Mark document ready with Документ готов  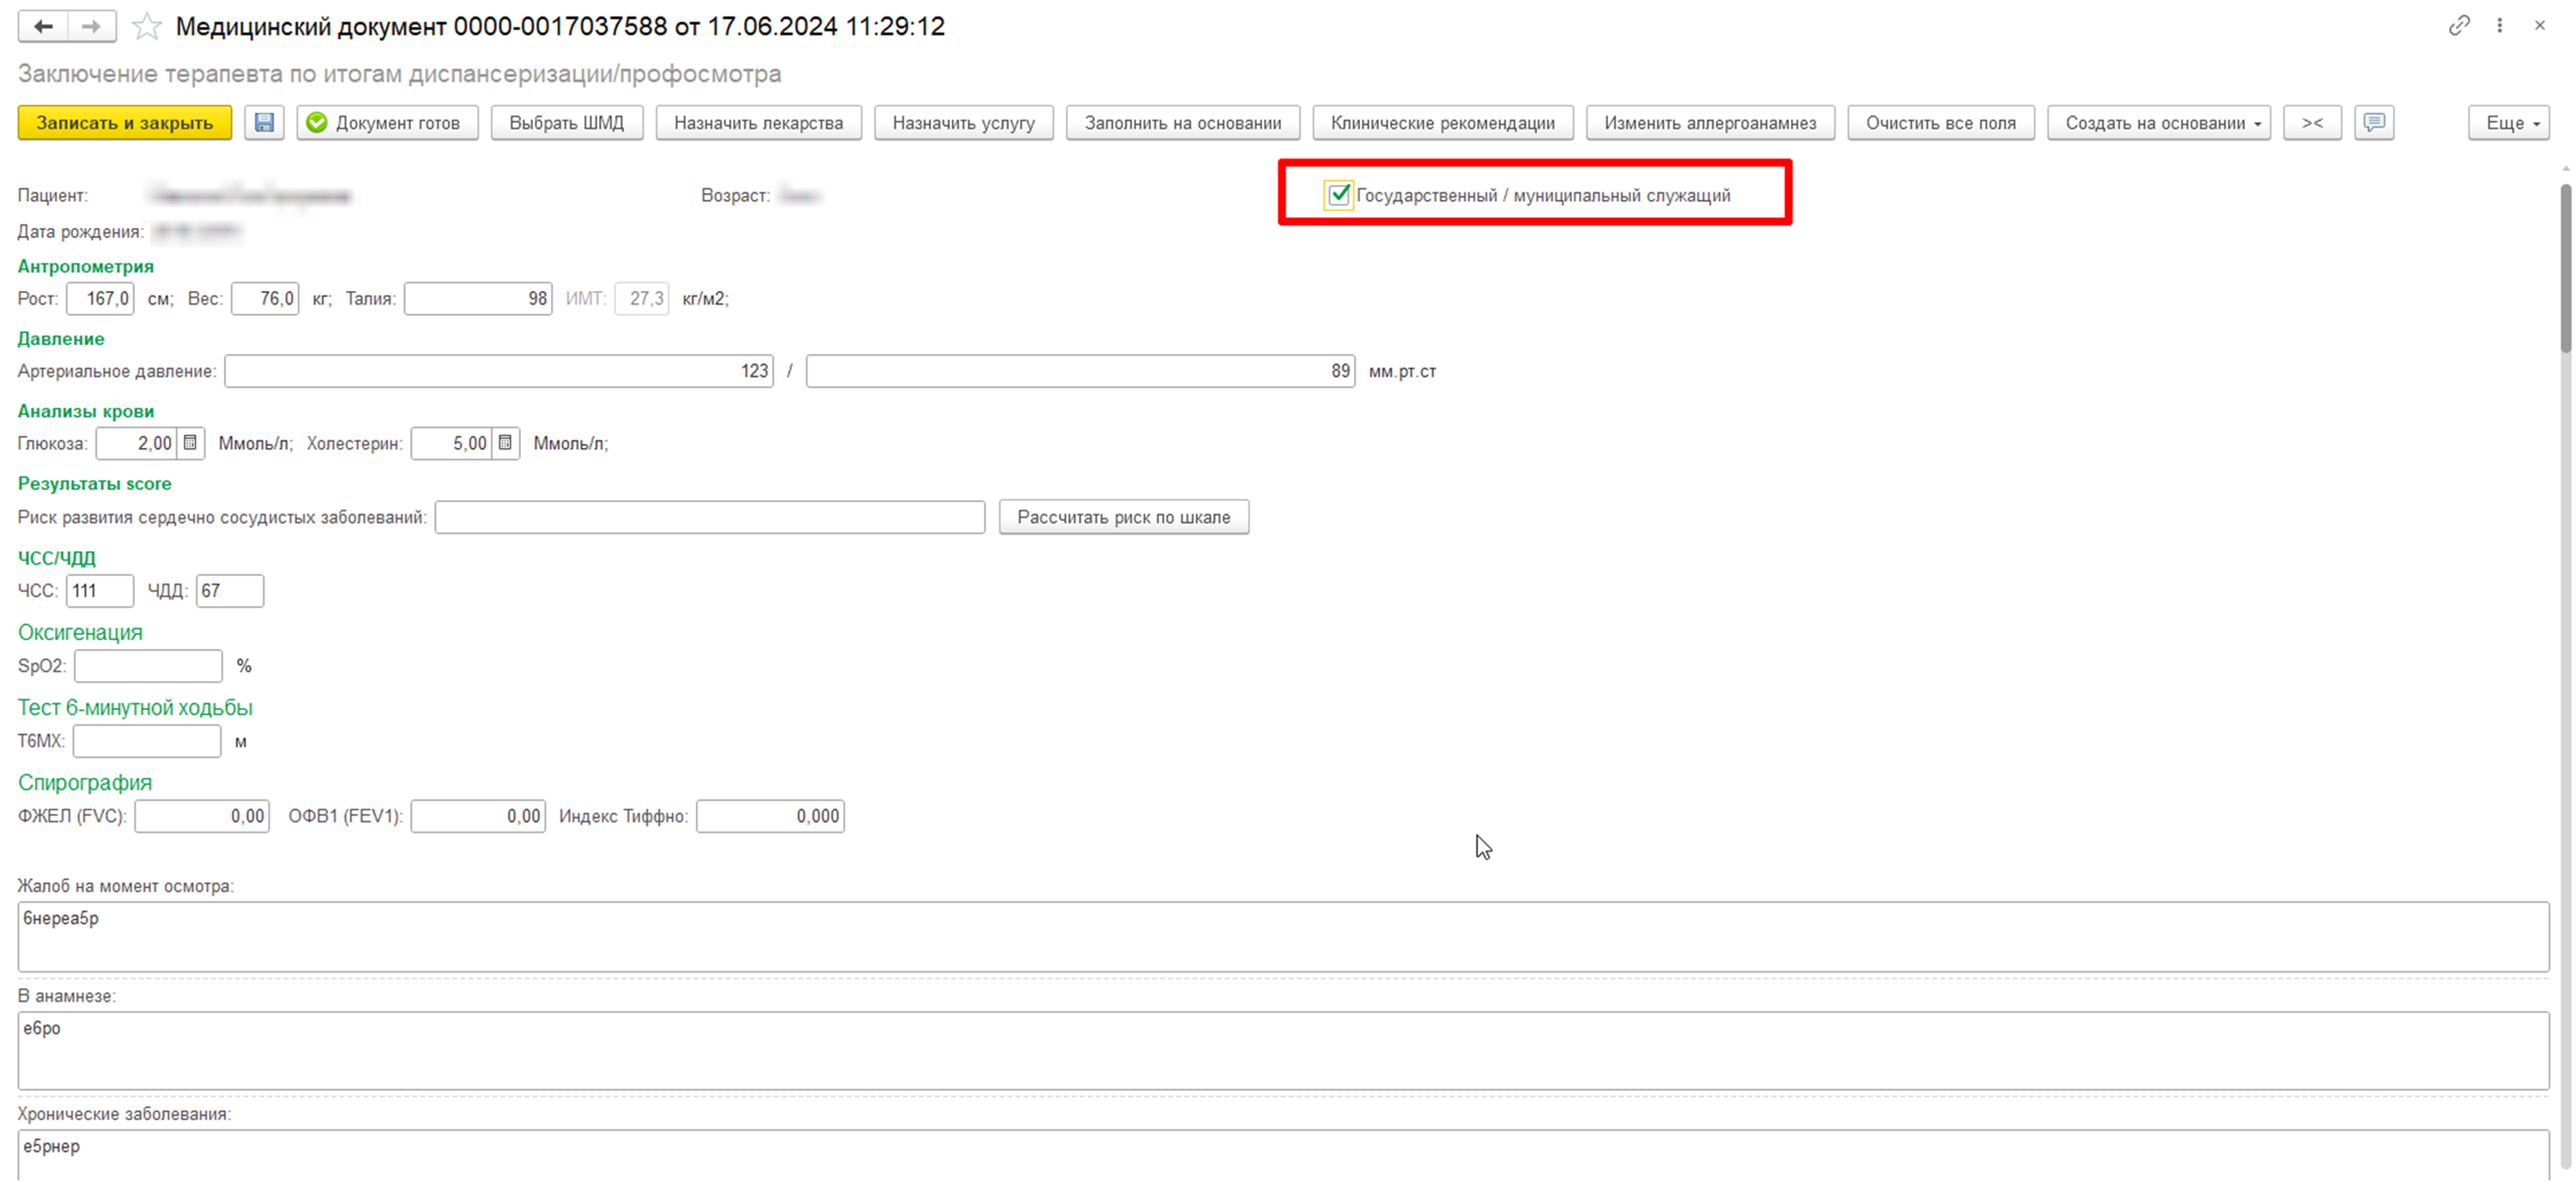(x=386, y=123)
